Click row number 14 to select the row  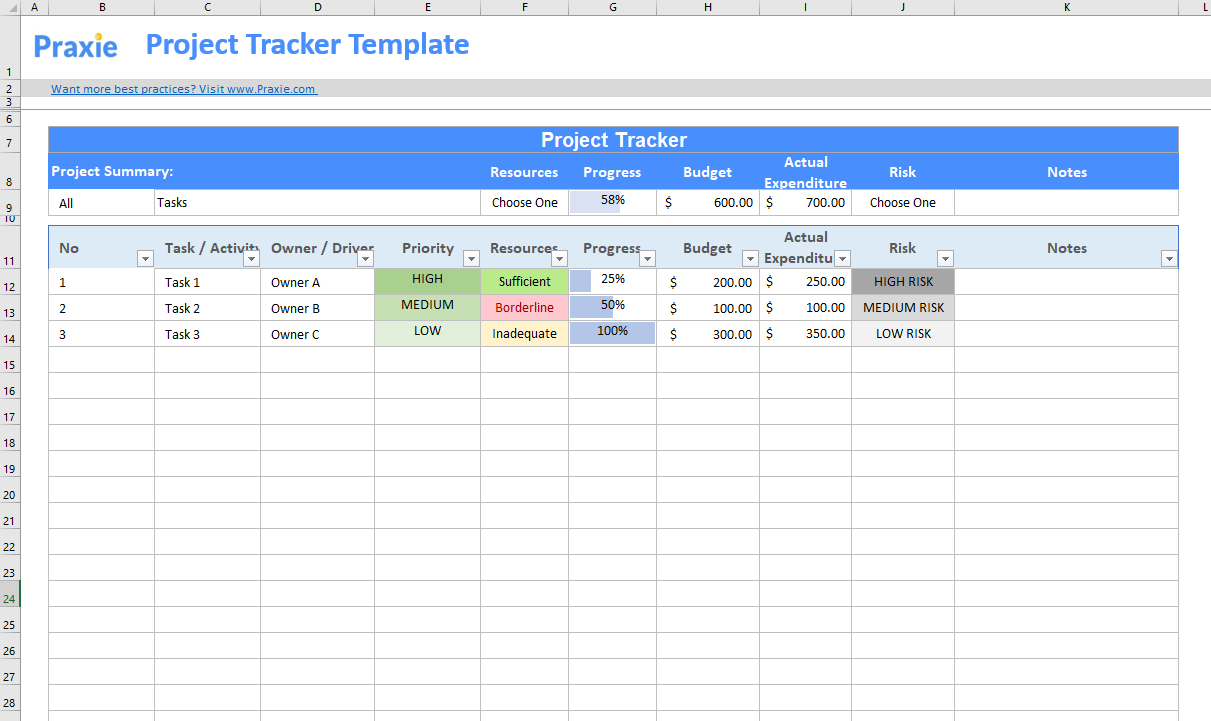[11, 340]
